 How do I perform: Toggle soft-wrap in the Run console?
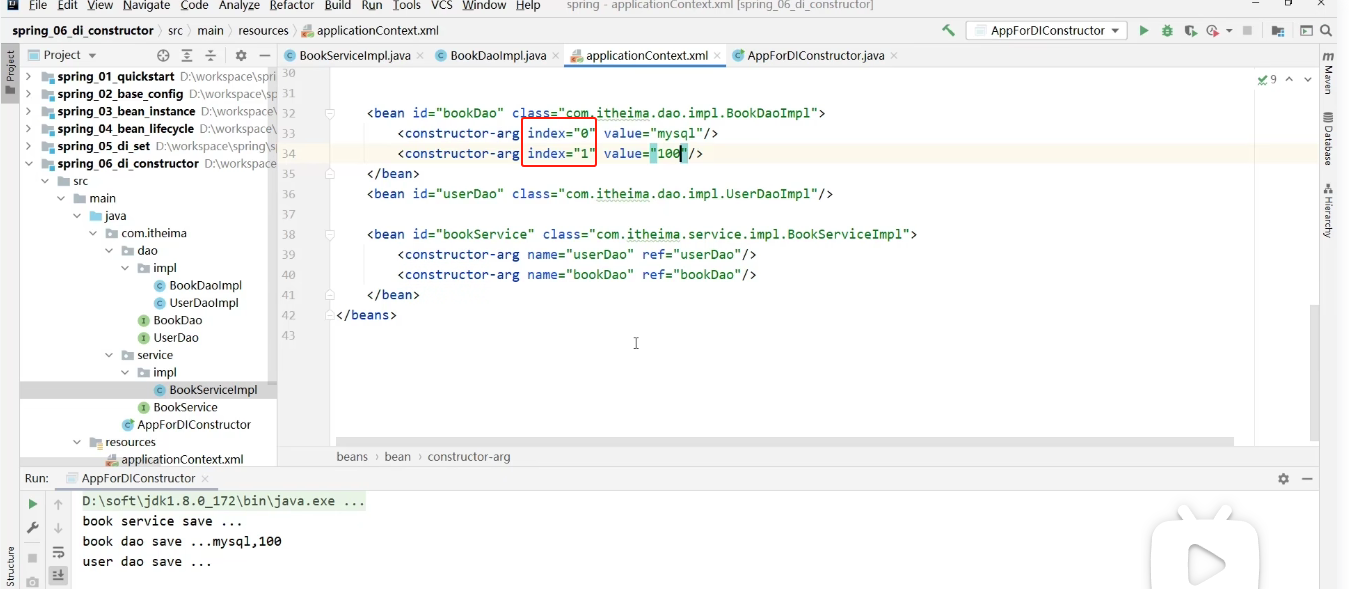(x=58, y=551)
